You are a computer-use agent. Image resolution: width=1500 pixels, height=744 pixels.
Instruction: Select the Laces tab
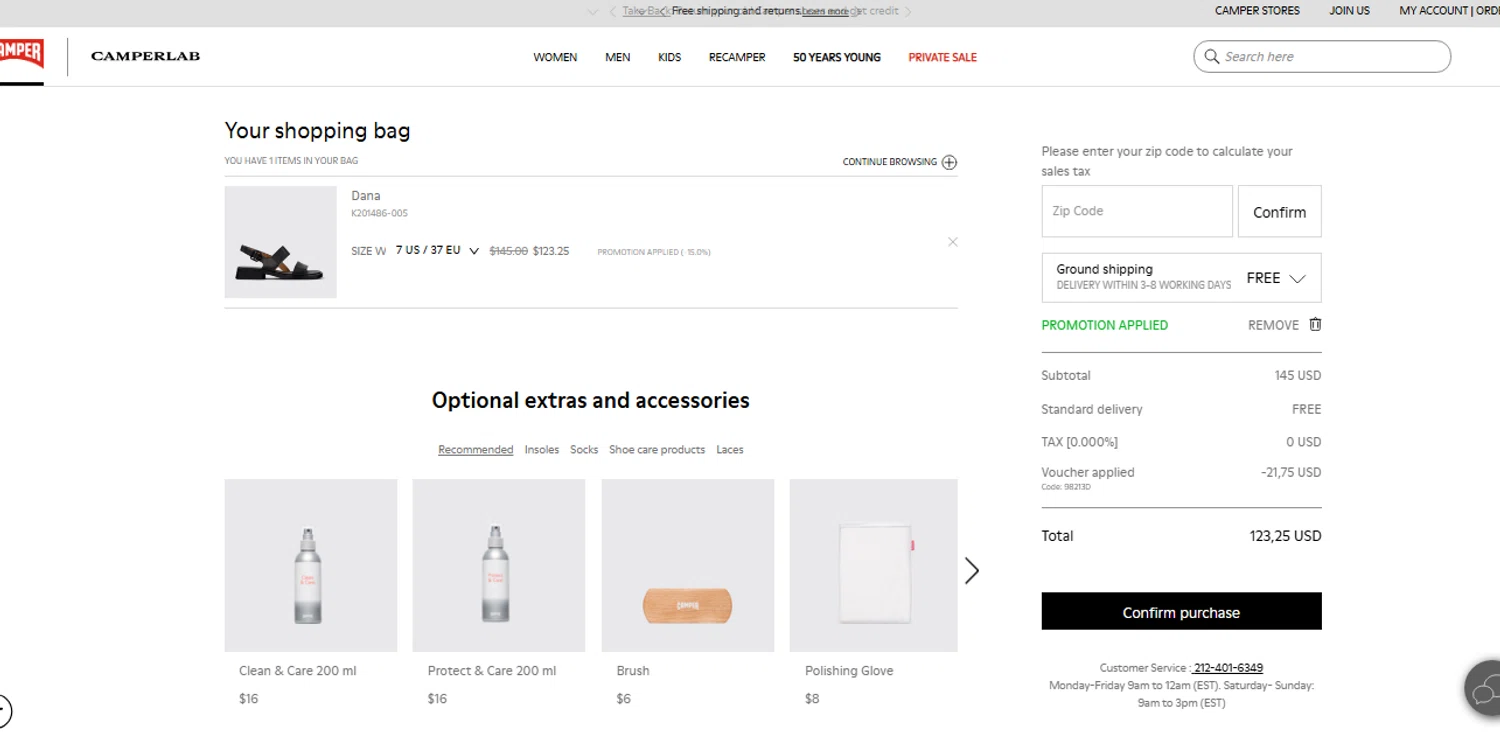coord(730,450)
